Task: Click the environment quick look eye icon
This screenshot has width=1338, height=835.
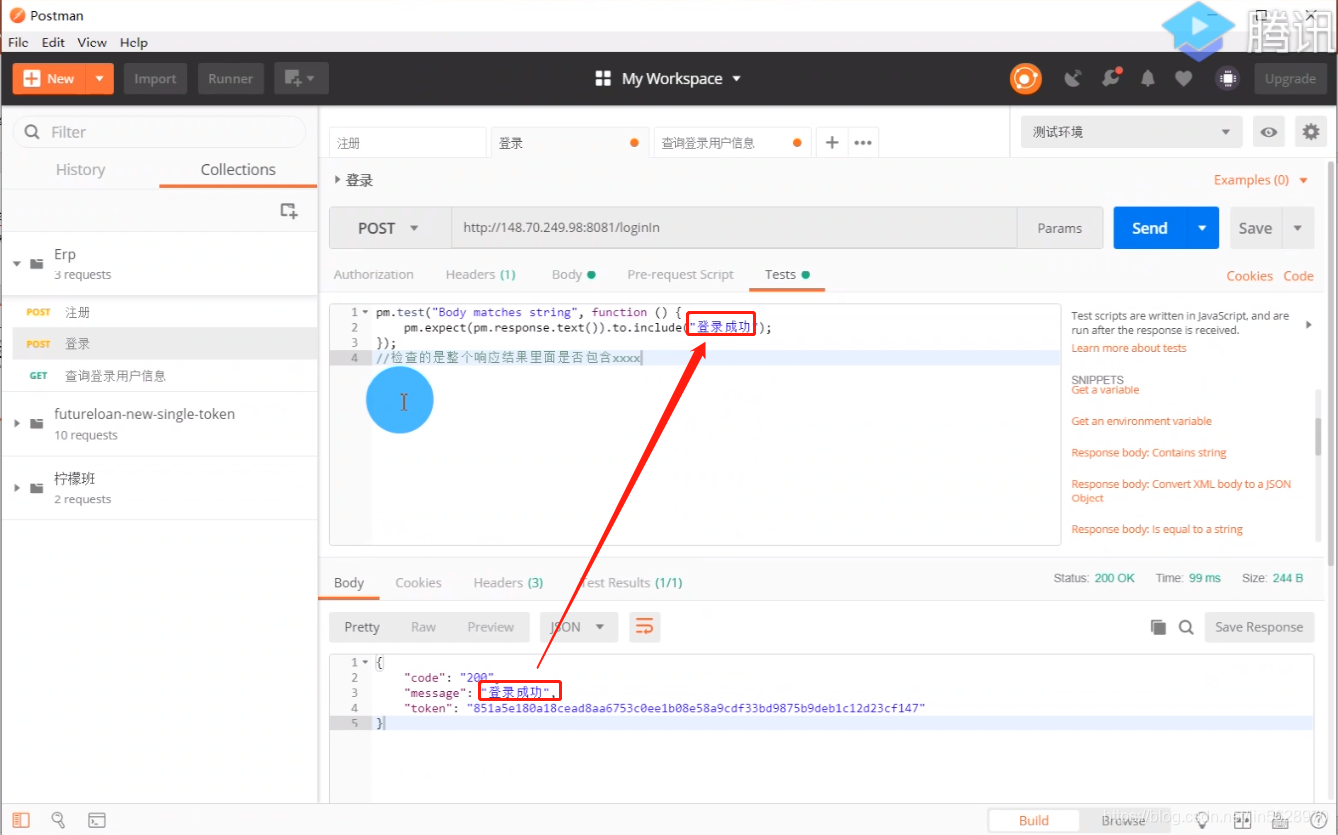Action: pyautogui.click(x=1269, y=132)
